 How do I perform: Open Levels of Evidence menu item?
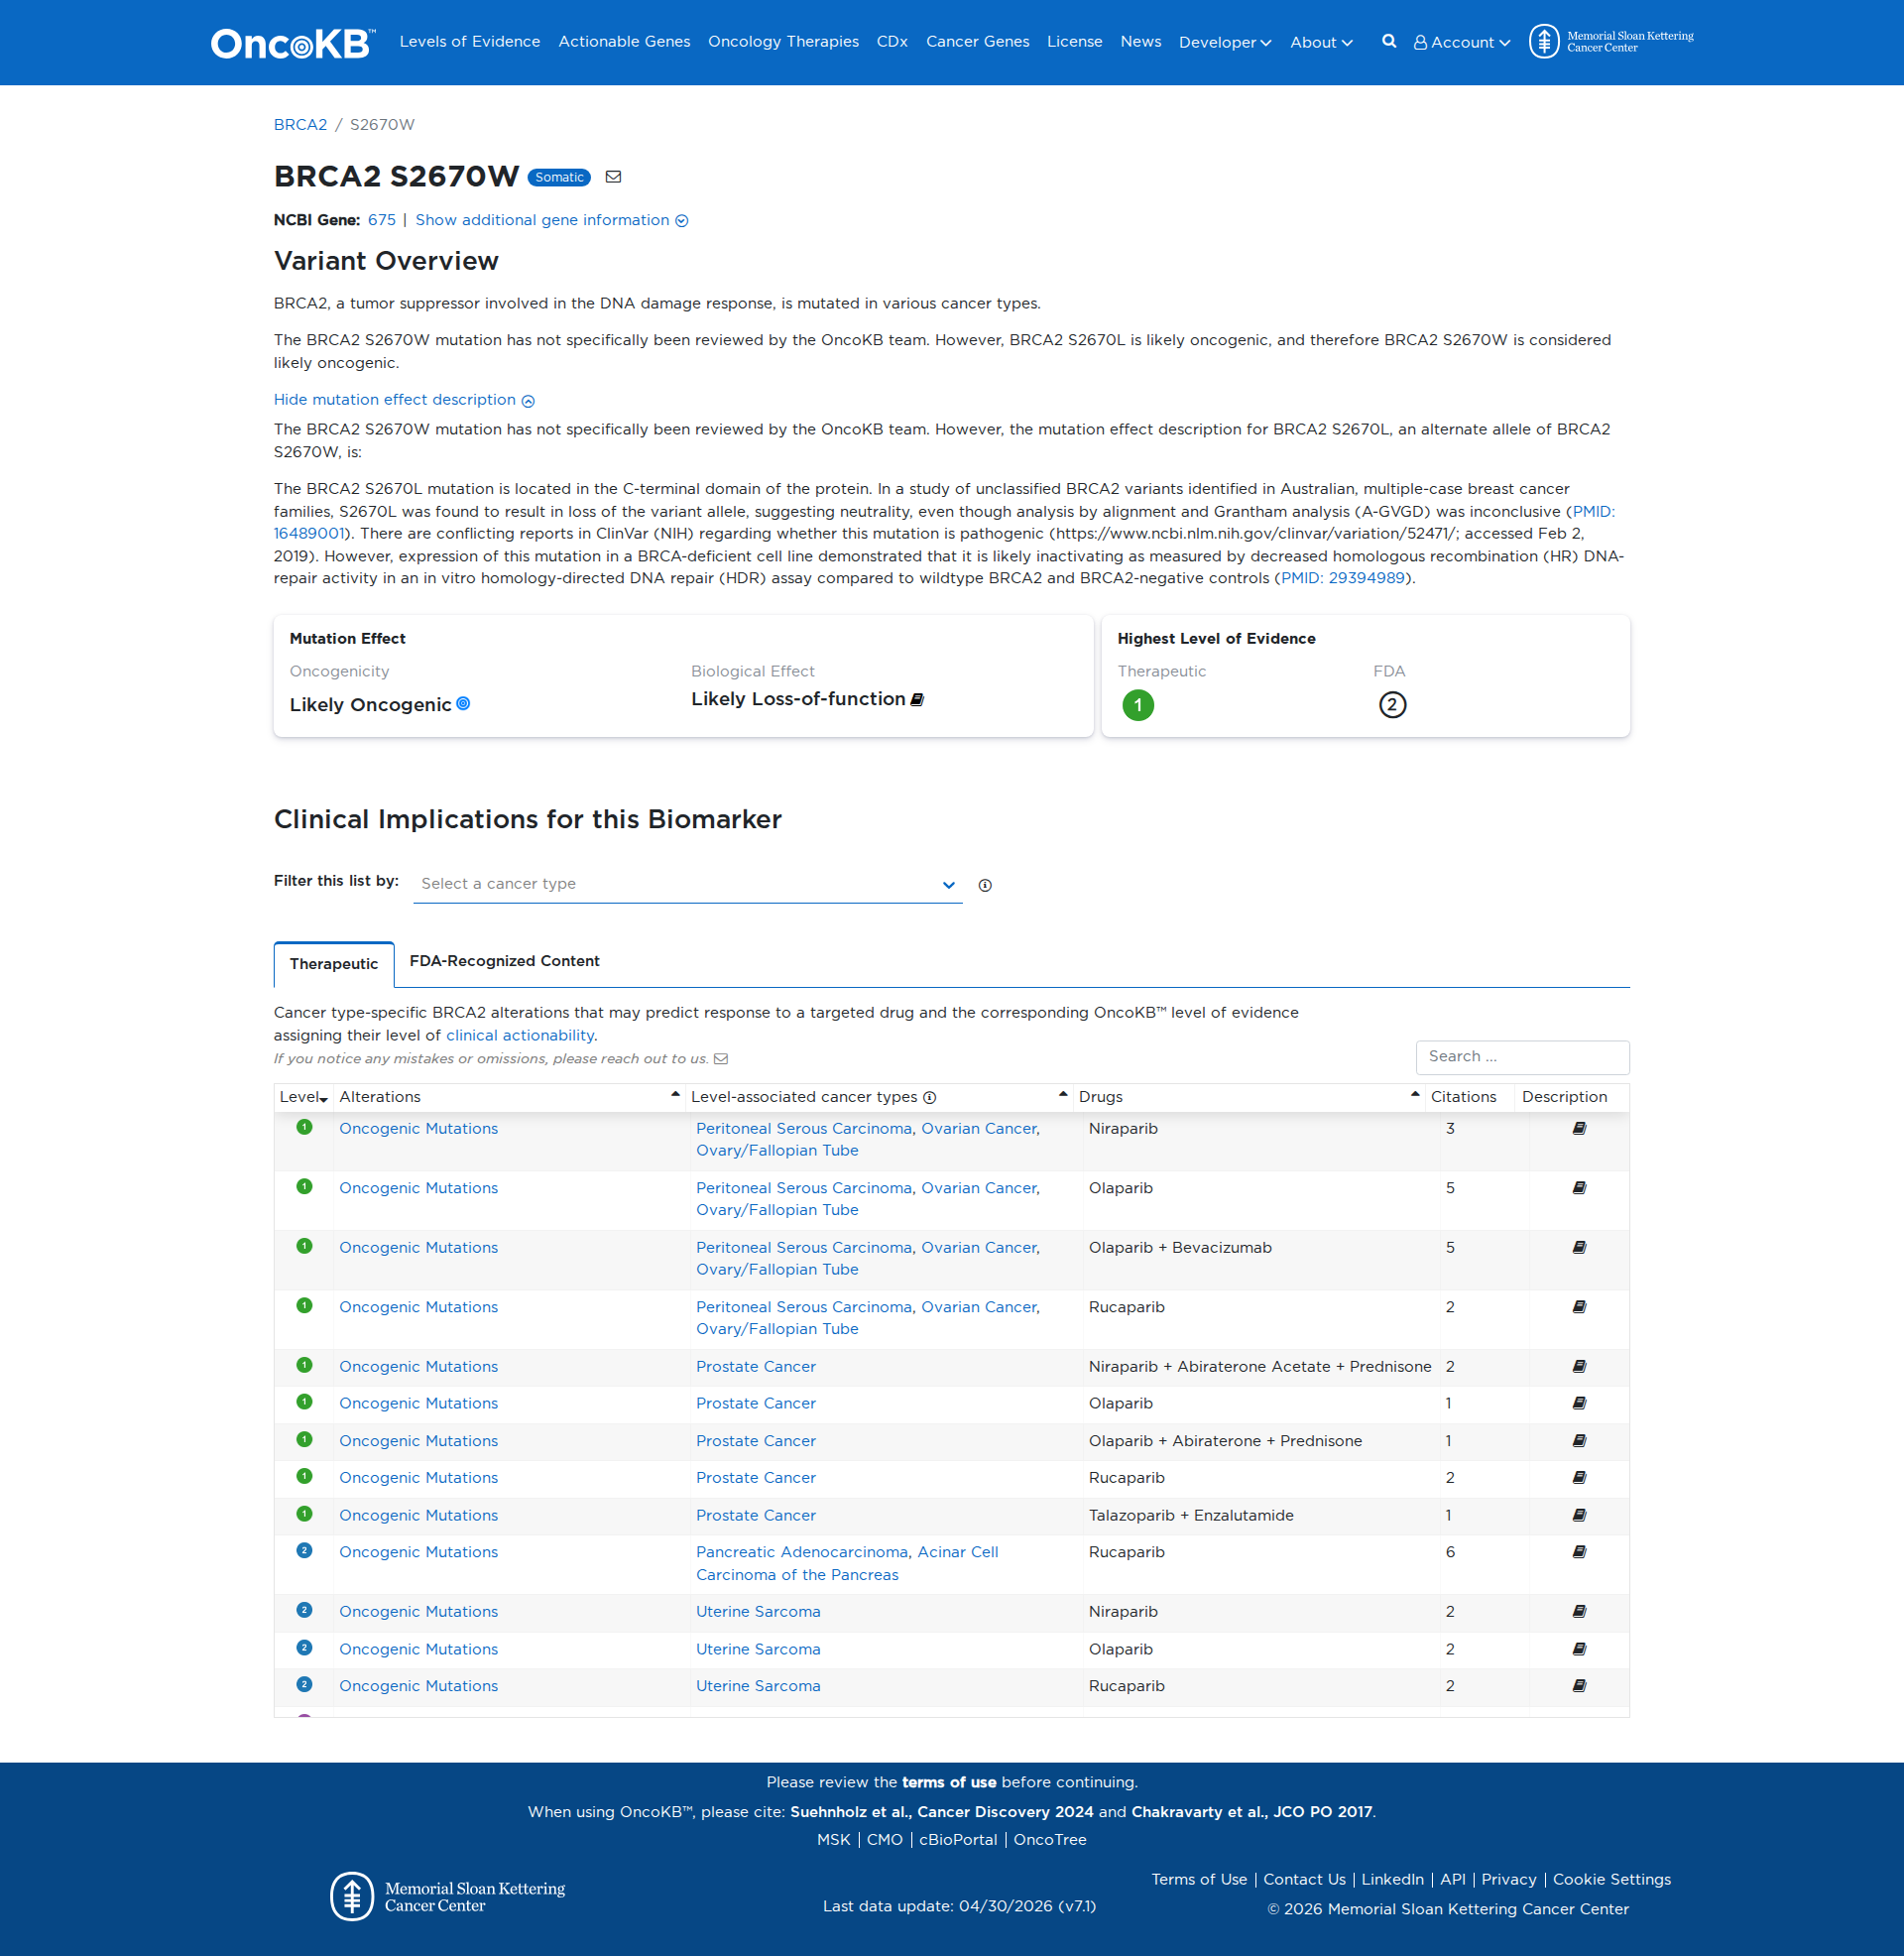coord(470,41)
